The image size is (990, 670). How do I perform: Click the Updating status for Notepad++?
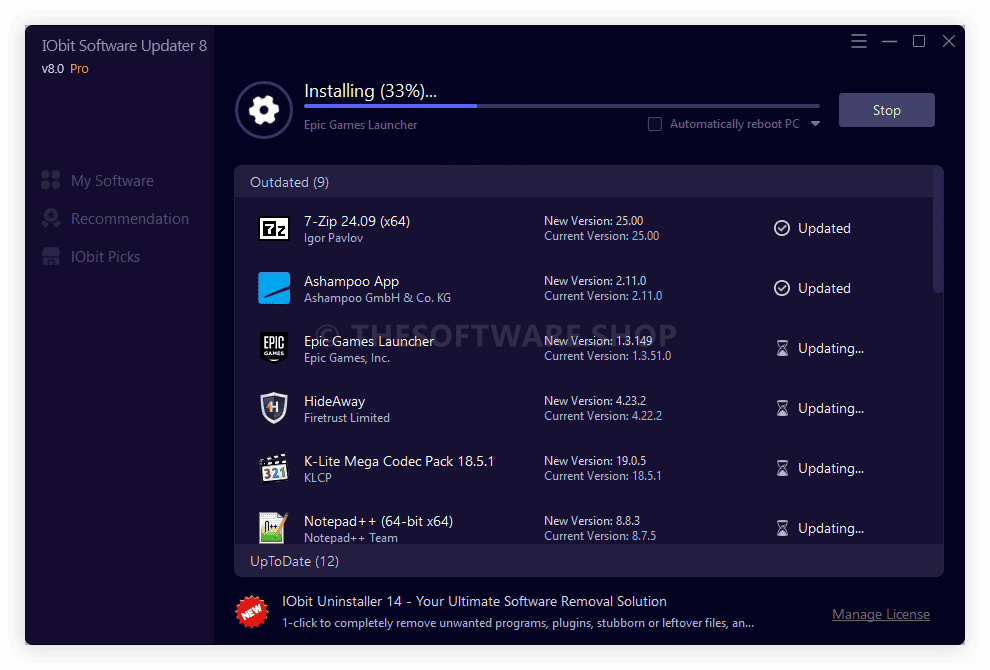point(831,528)
